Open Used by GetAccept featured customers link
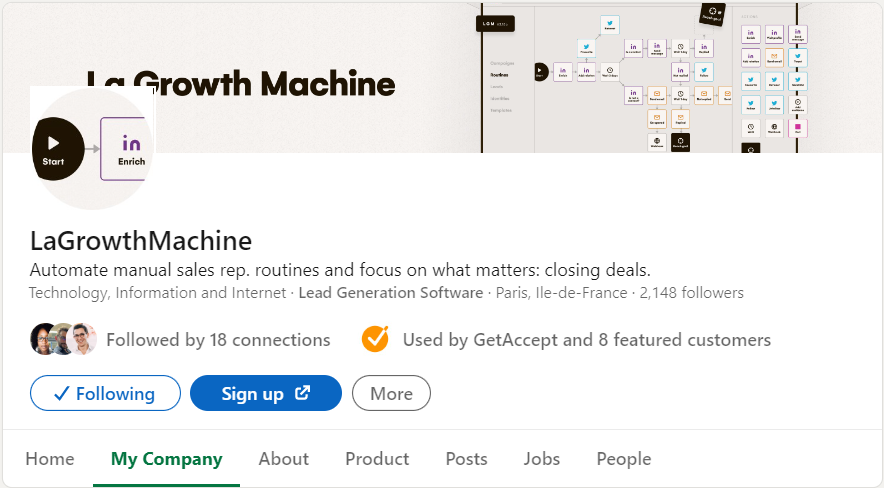 tap(586, 340)
